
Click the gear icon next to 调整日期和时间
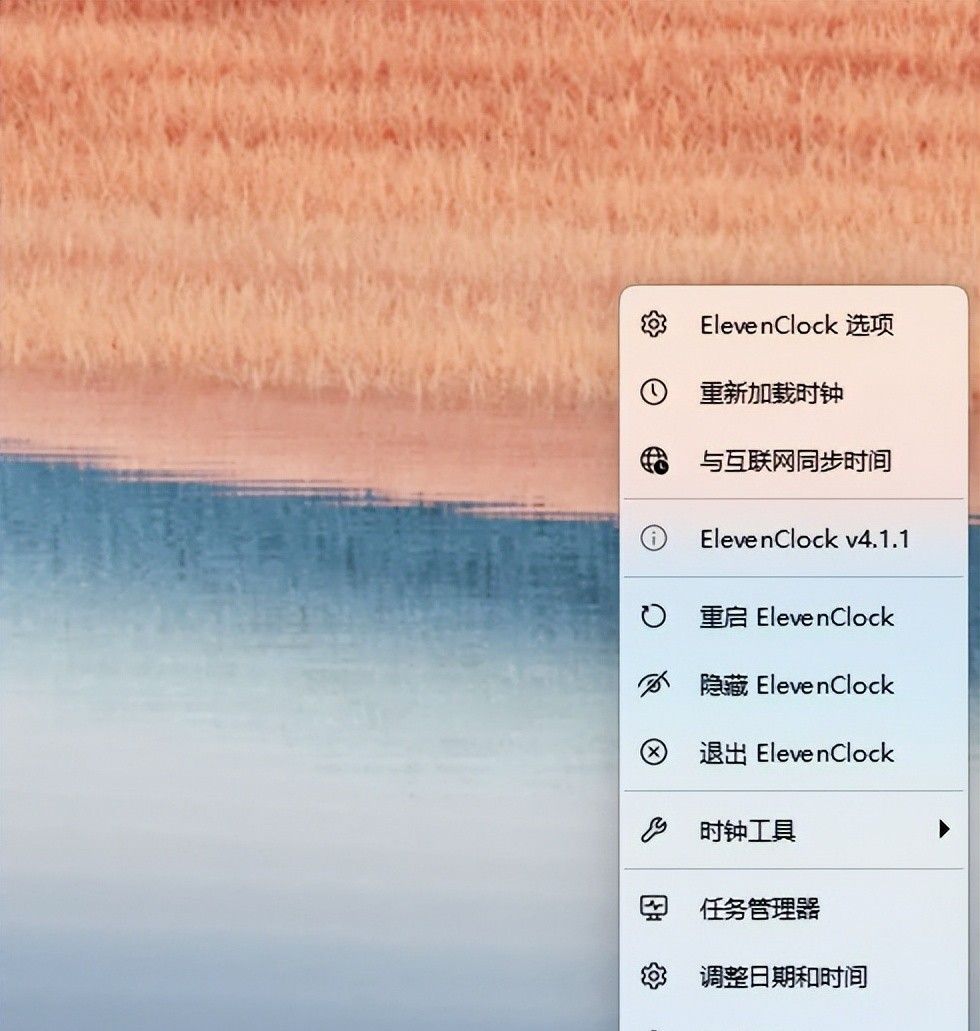[x=653, y=974]
